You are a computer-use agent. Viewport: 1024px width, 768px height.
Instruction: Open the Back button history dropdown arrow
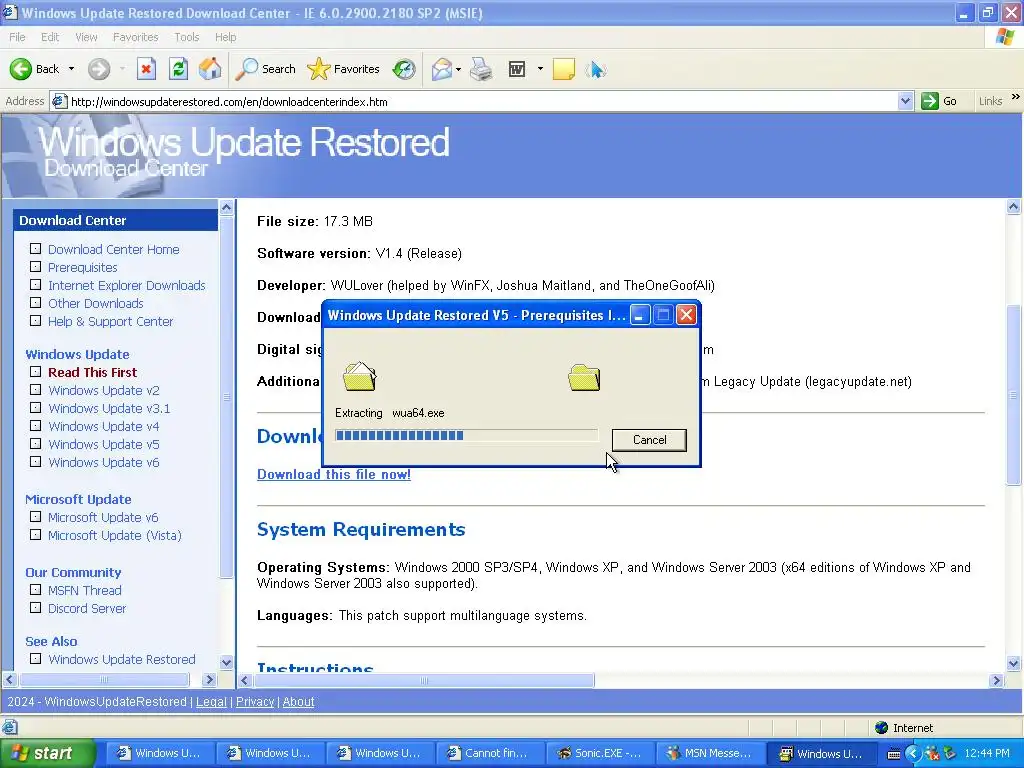pyautogui.click(x=71, y=69)
